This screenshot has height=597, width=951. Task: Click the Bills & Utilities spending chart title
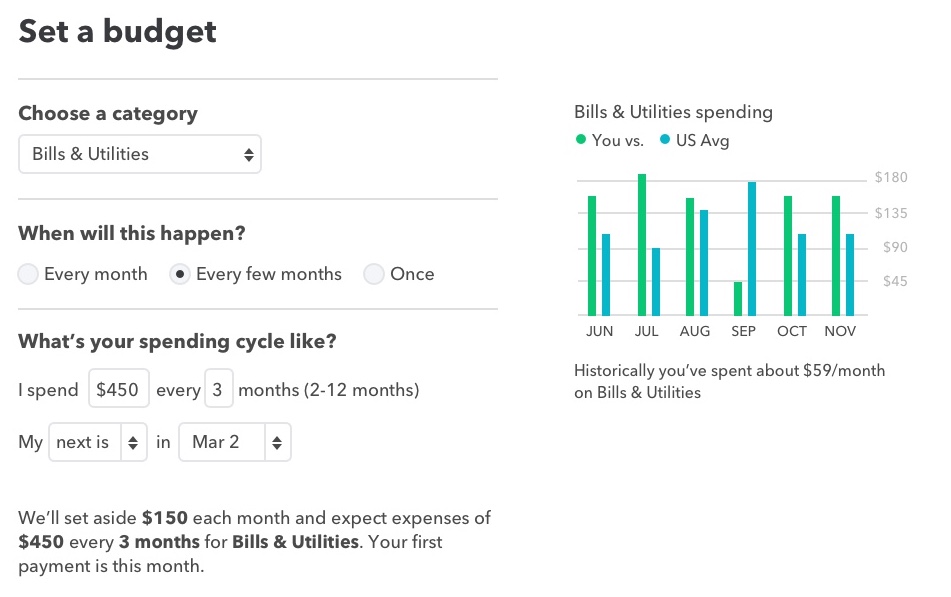point(673,112)
